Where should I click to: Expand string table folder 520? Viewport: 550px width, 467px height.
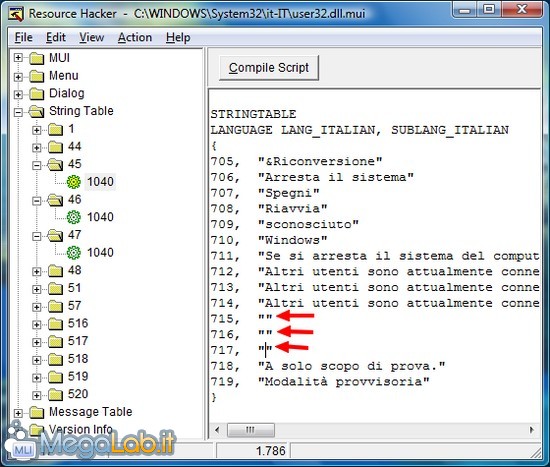point(36,395)
